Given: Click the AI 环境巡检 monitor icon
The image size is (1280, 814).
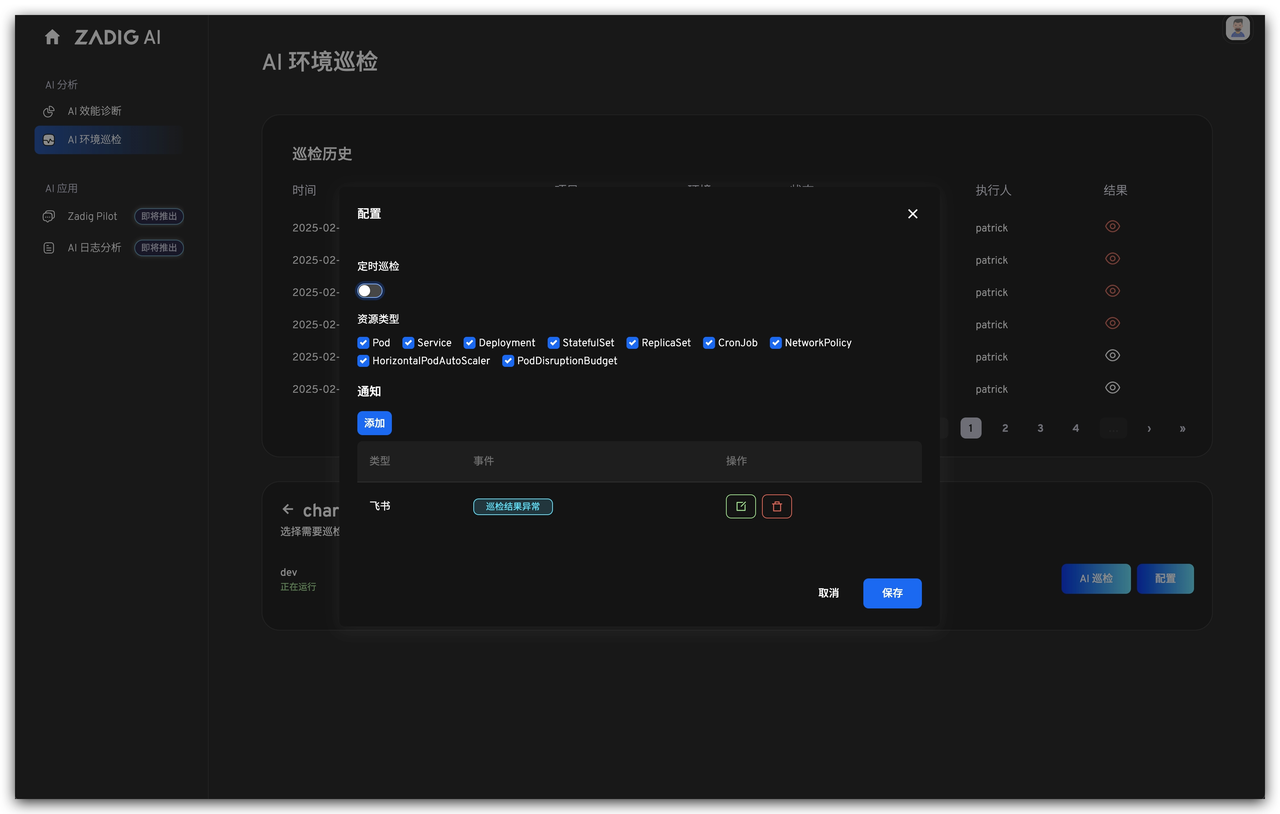Looking at the screenshot, I should [x=48, y=139].
